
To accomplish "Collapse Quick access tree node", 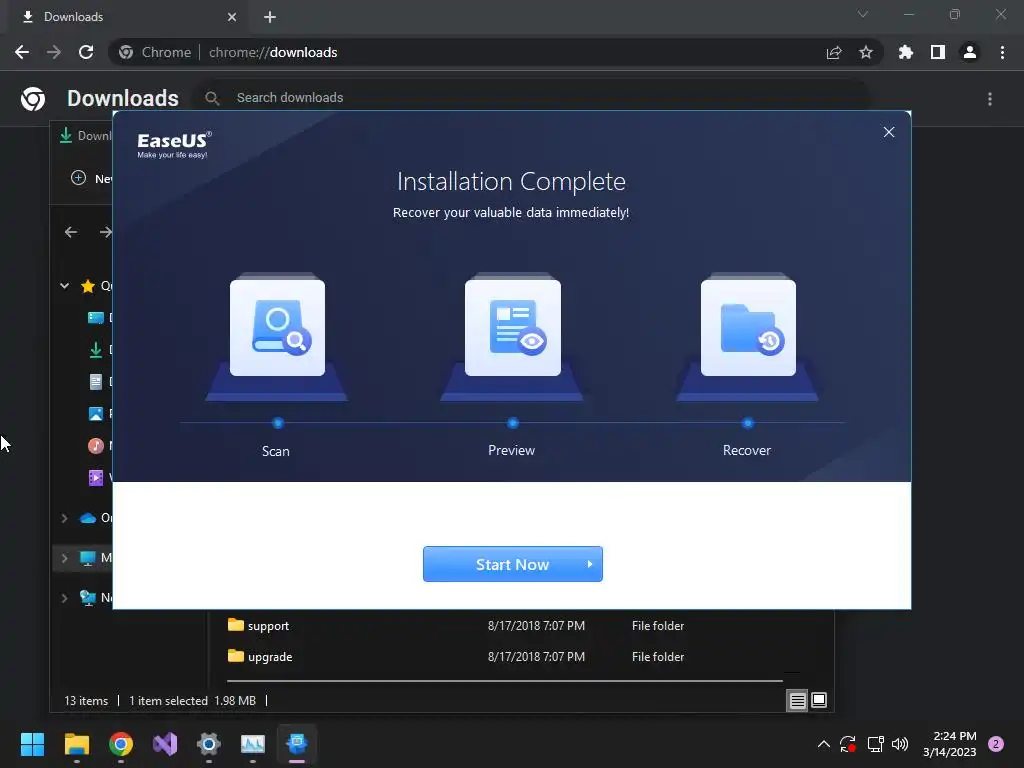I will [x=65, y=285].
